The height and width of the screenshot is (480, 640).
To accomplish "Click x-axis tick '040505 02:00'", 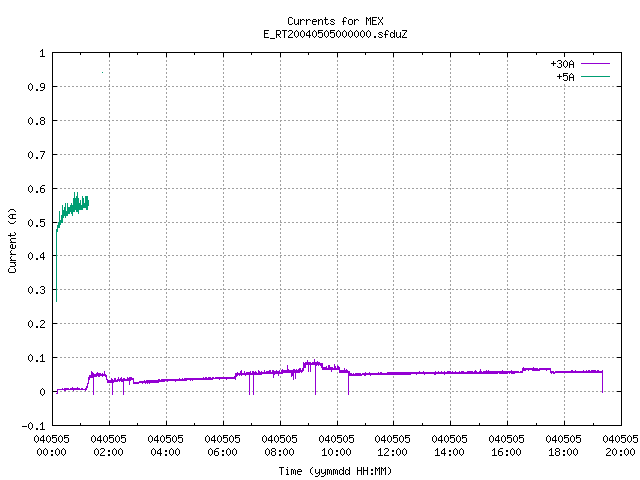I will [109, 445].
